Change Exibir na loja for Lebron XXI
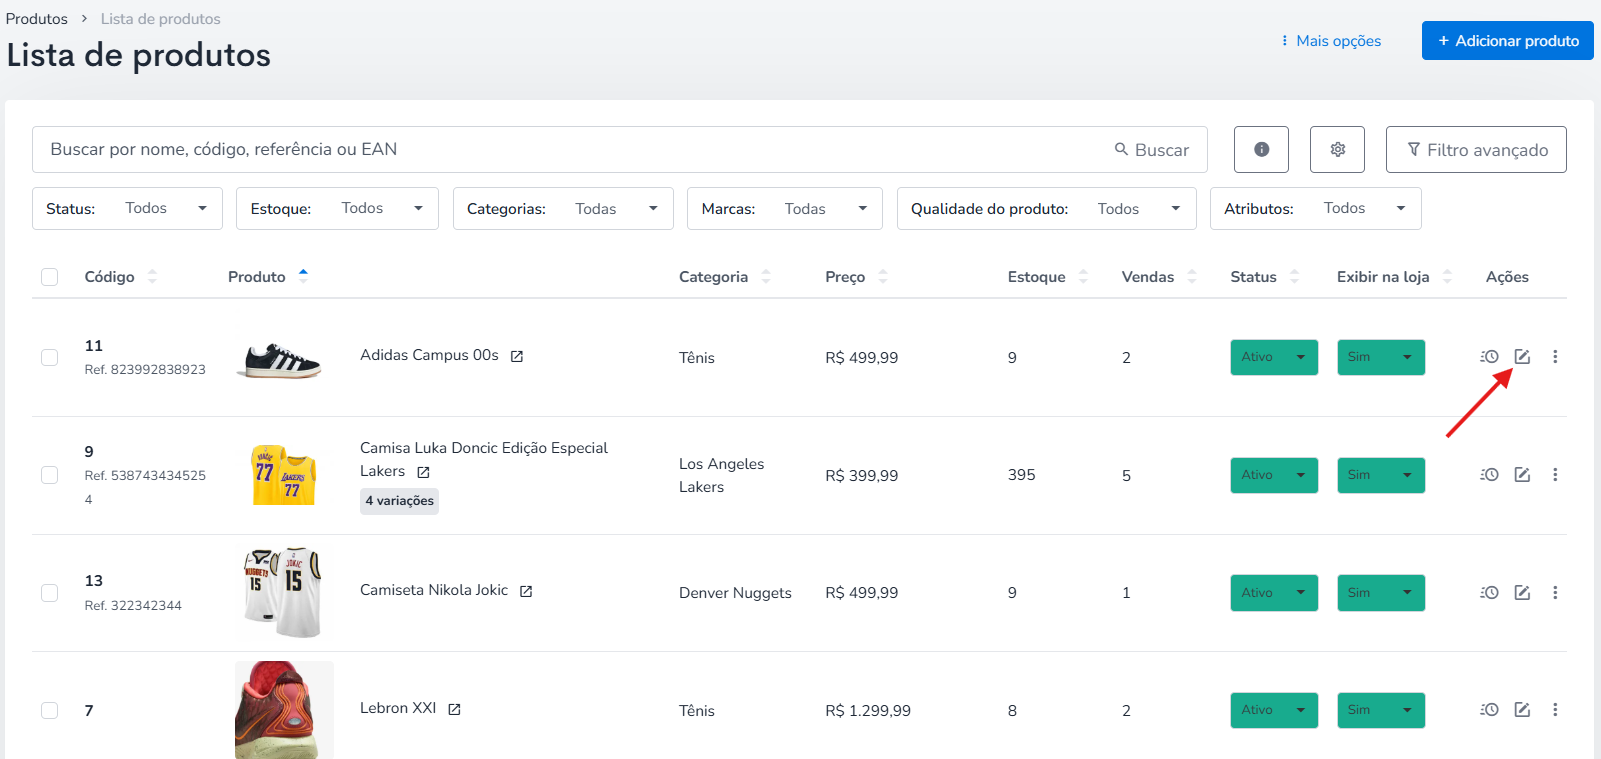This screenshot has height=759, width=1601. click(1381, 710)
